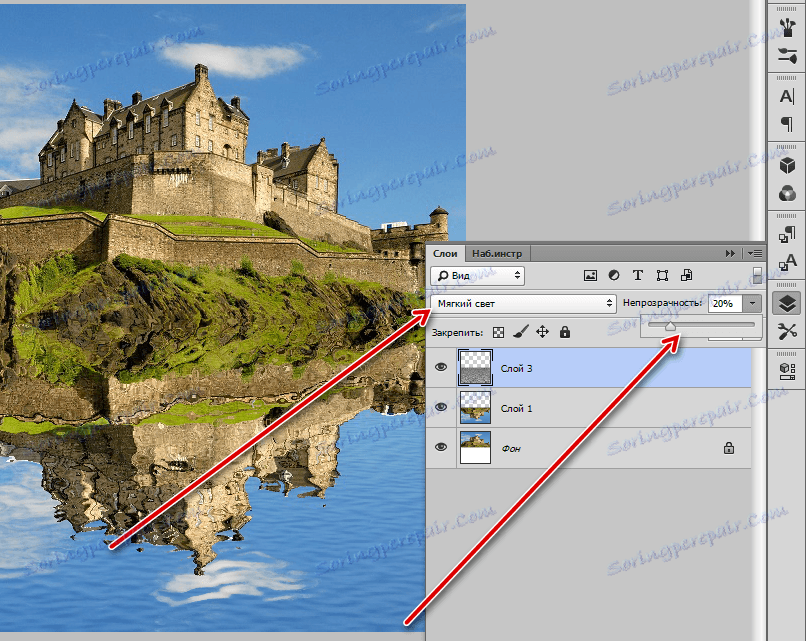Collapse panel with double-arrow button
This screenshot has height=641, width=806.
tap(730, 253)
